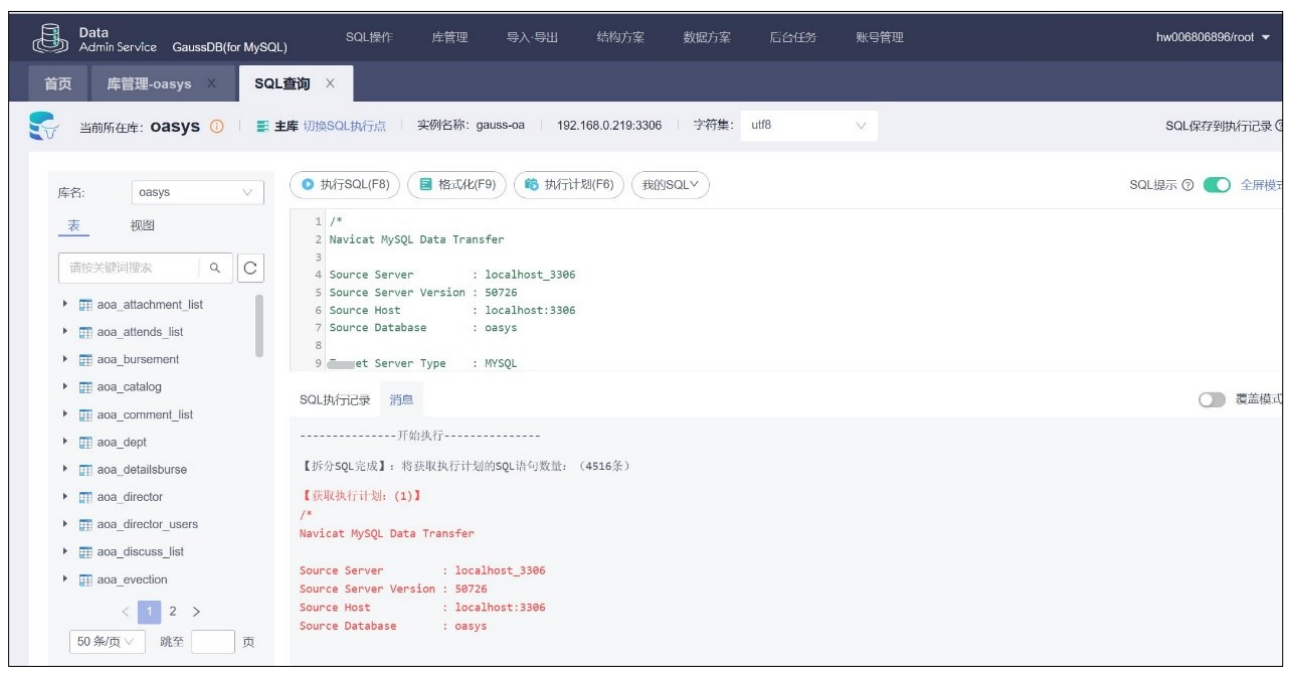Open the 库名 oasys dropdown
Viewport: 1291px width, 673px height.
(x=196, y=192)
